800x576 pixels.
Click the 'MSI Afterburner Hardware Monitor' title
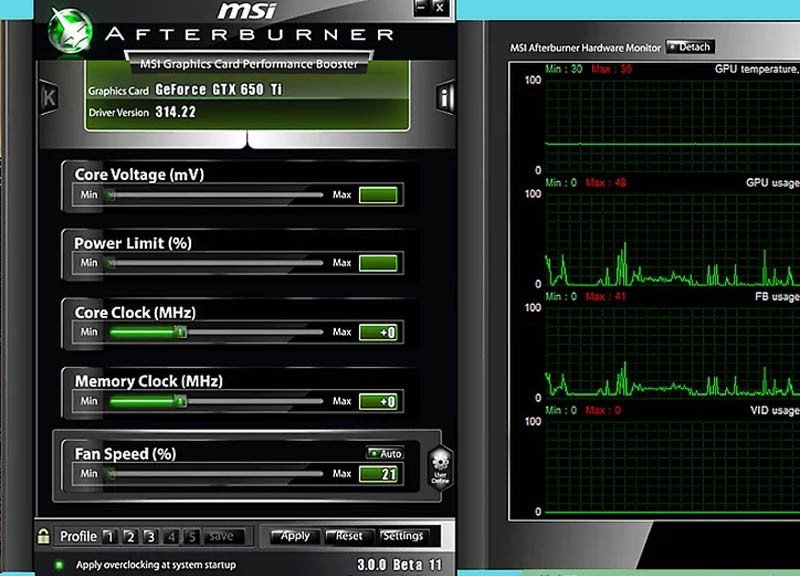click(585, 48)
